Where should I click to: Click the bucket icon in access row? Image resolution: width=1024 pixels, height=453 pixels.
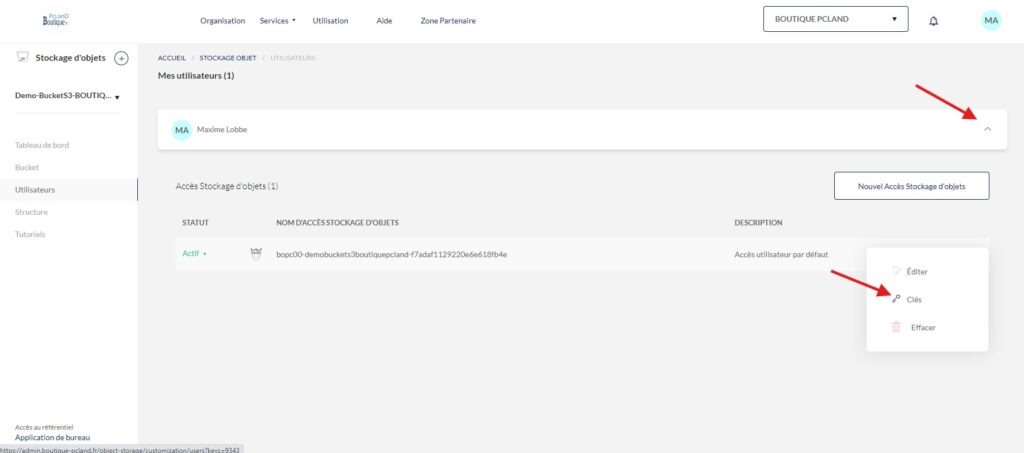pyautogui.click(x=256, y=254)
